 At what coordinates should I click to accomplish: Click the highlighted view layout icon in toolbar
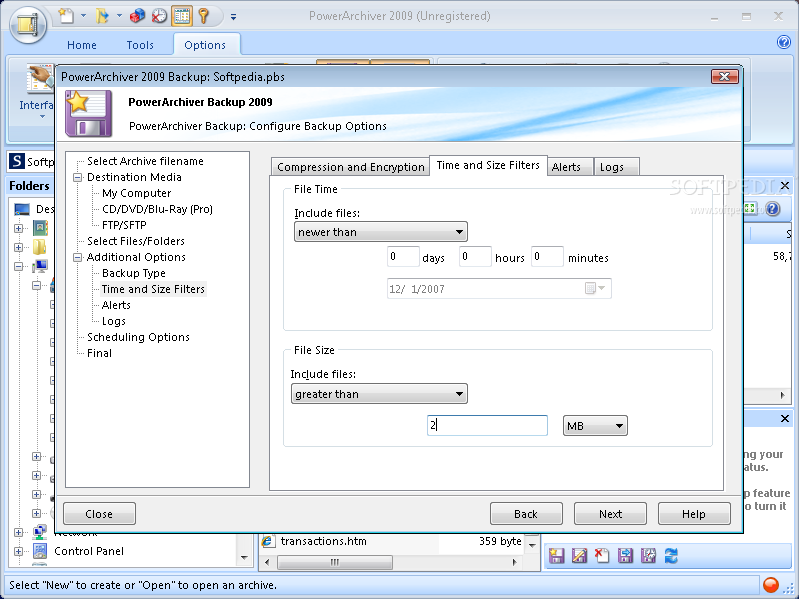click(182, 16)
